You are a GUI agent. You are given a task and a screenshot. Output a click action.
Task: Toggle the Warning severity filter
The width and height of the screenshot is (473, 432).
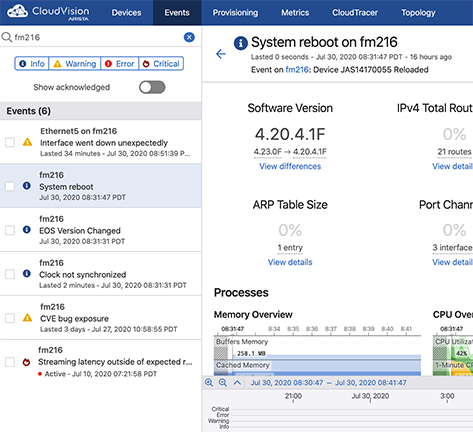[75, 63]
